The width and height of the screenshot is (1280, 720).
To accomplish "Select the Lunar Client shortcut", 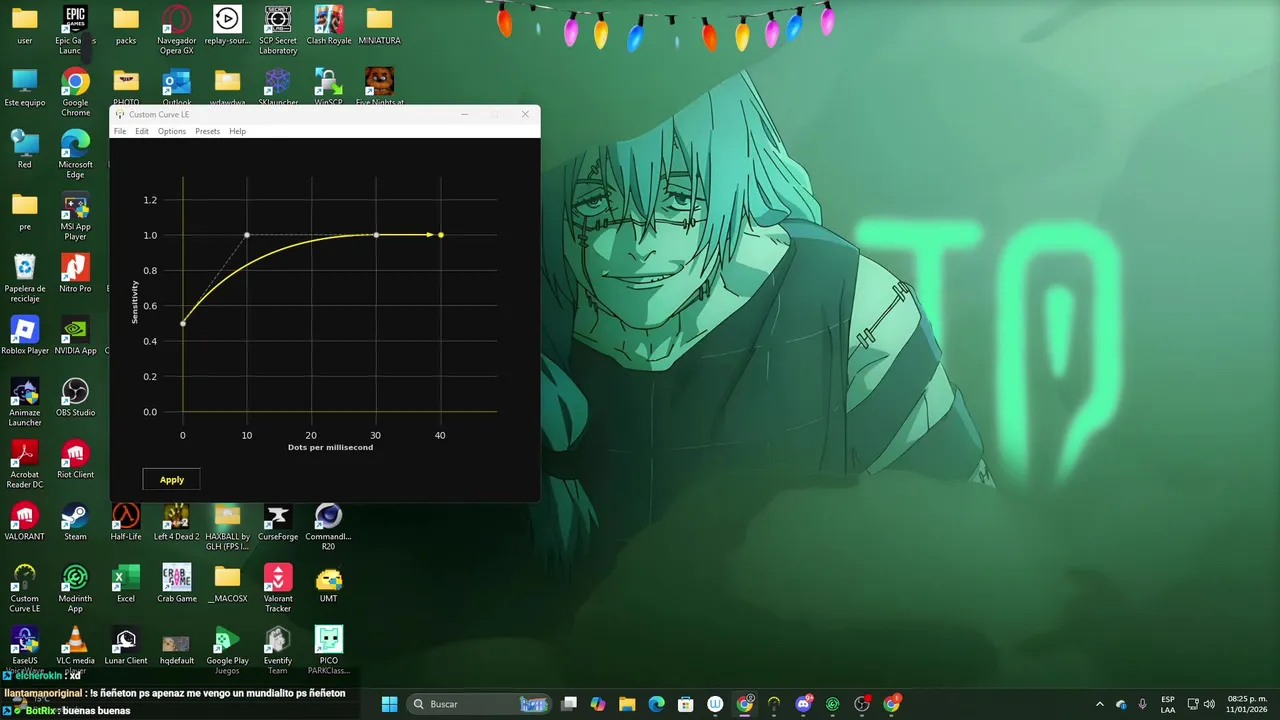I will tap(126, 646).
